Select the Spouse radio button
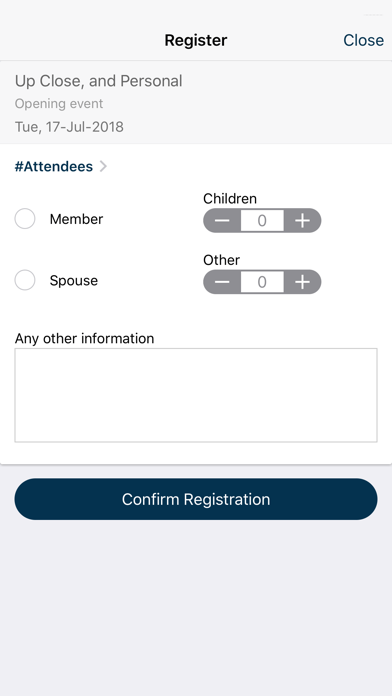Viewport: 392px width, 696px height. (x=25, y=280)
